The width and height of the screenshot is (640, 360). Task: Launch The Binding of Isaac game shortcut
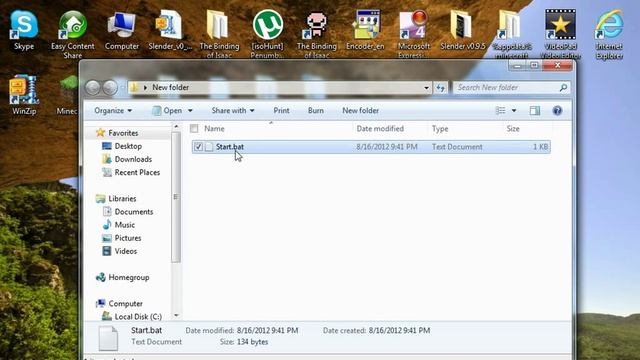click(316, 35)
